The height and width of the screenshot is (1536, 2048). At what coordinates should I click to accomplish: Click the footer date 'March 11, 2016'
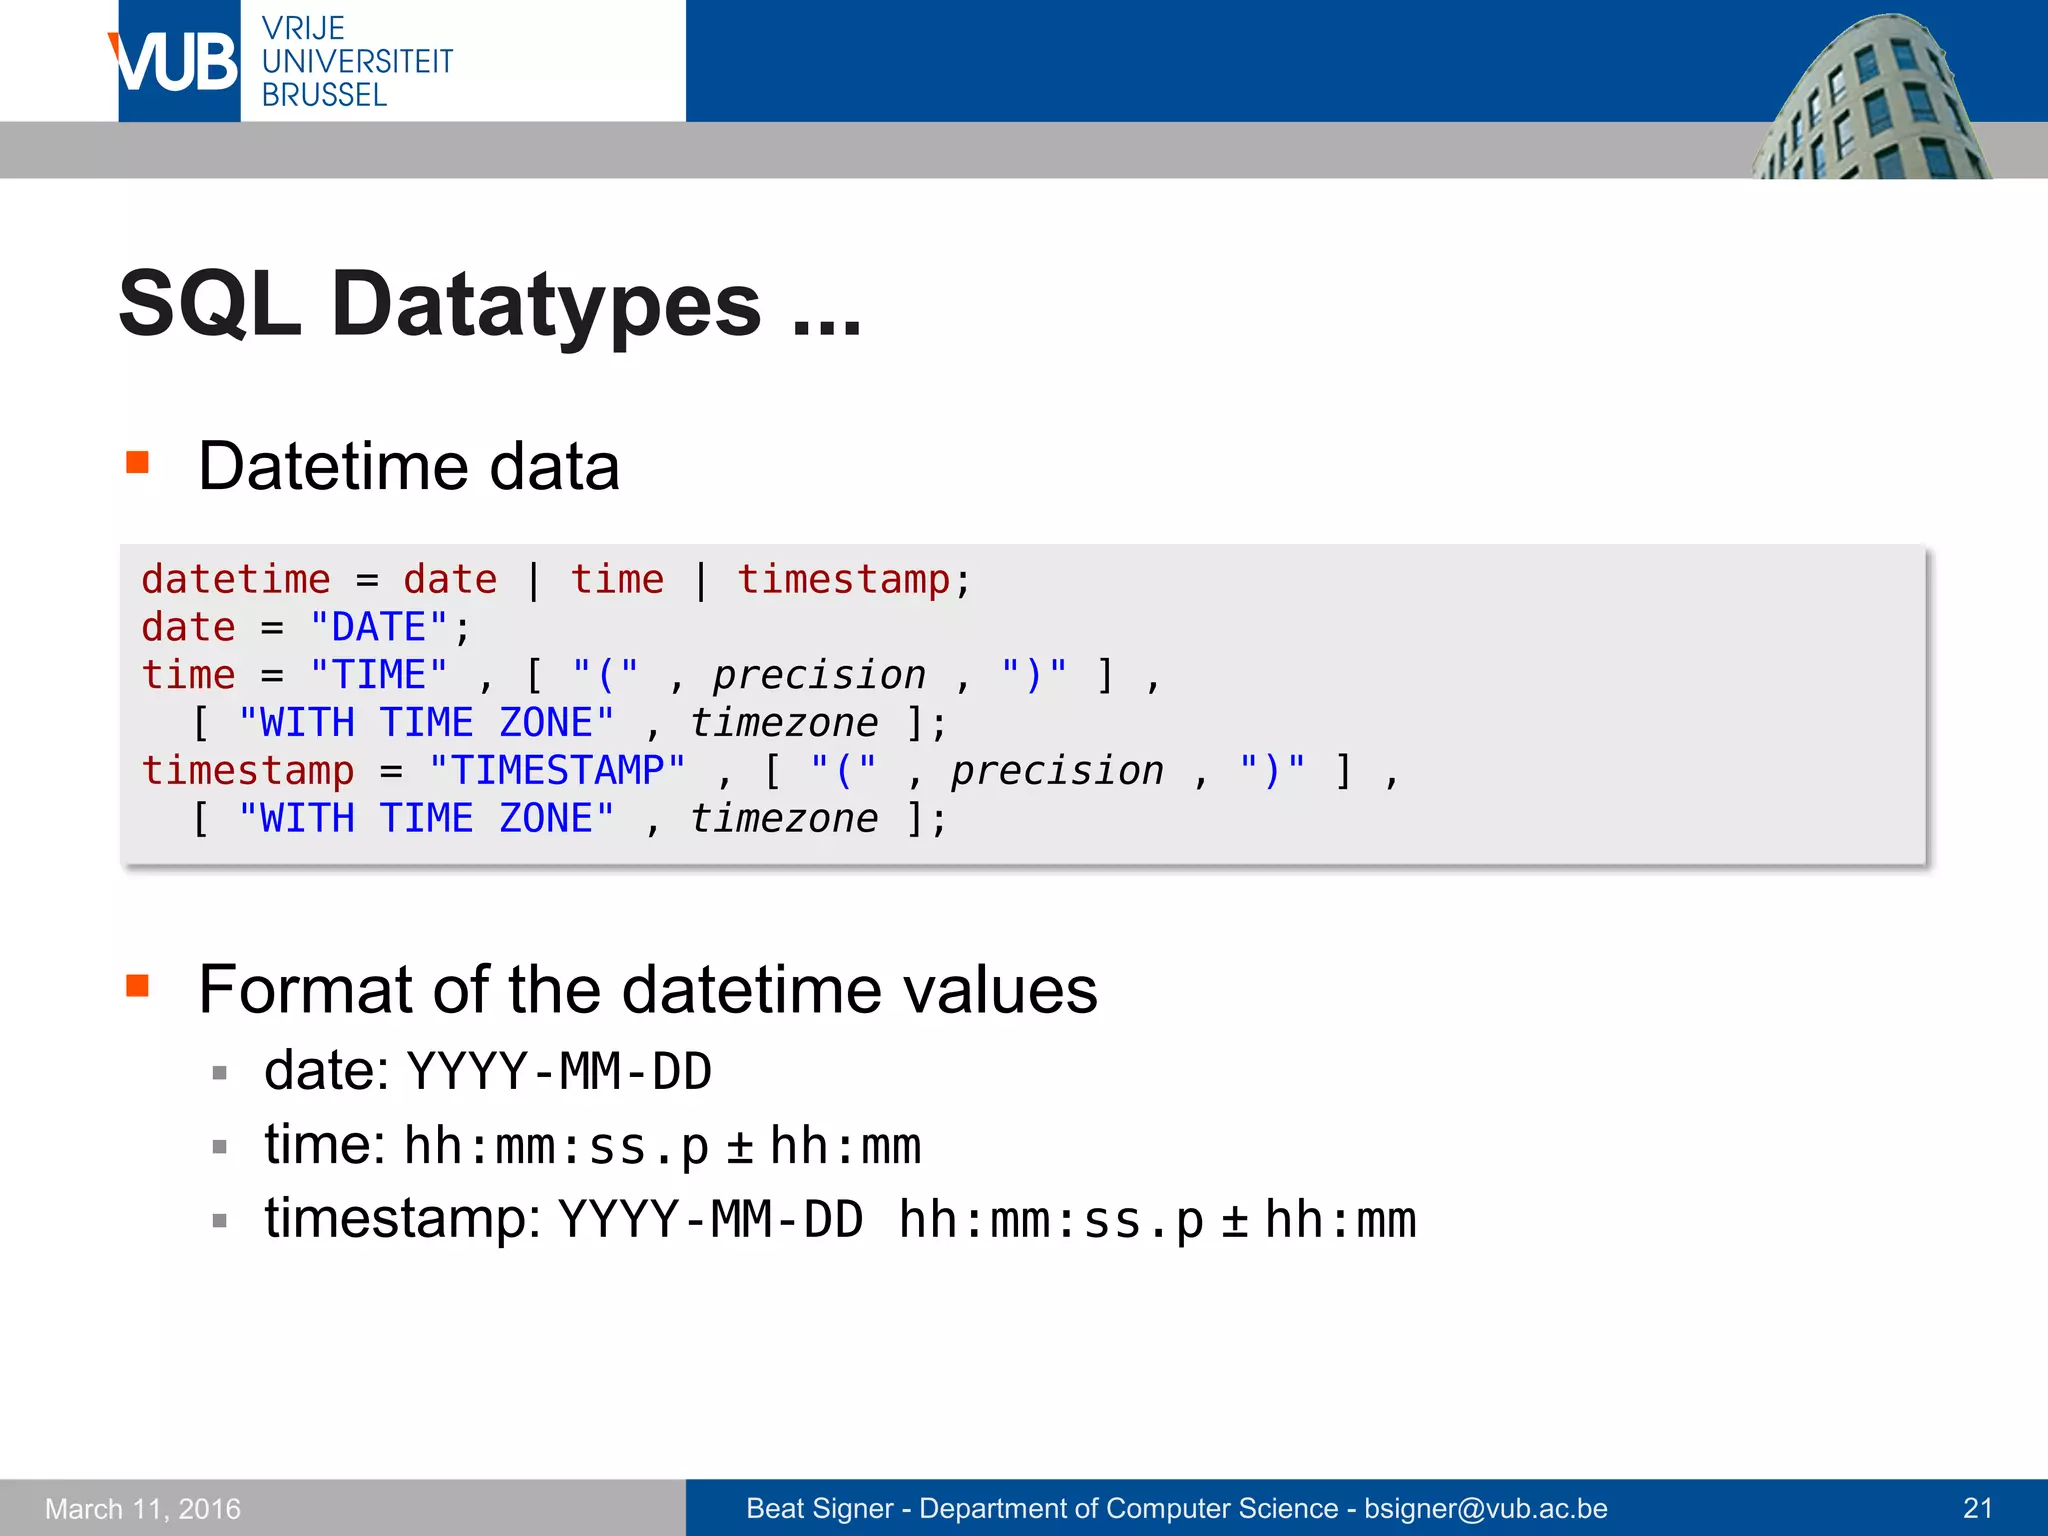143,1508
